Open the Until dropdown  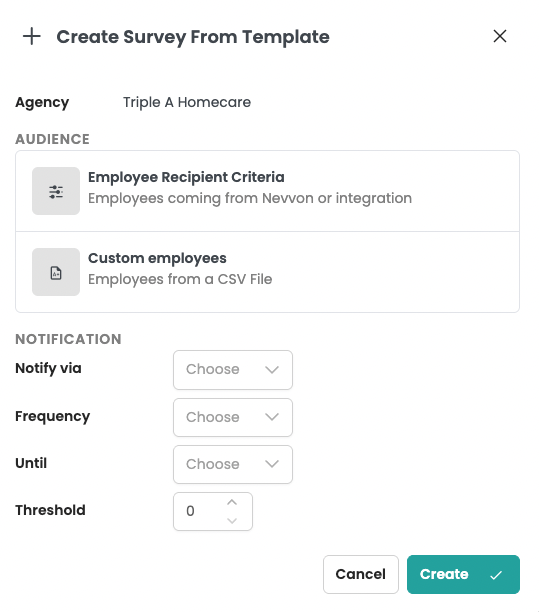pos(233,464)
